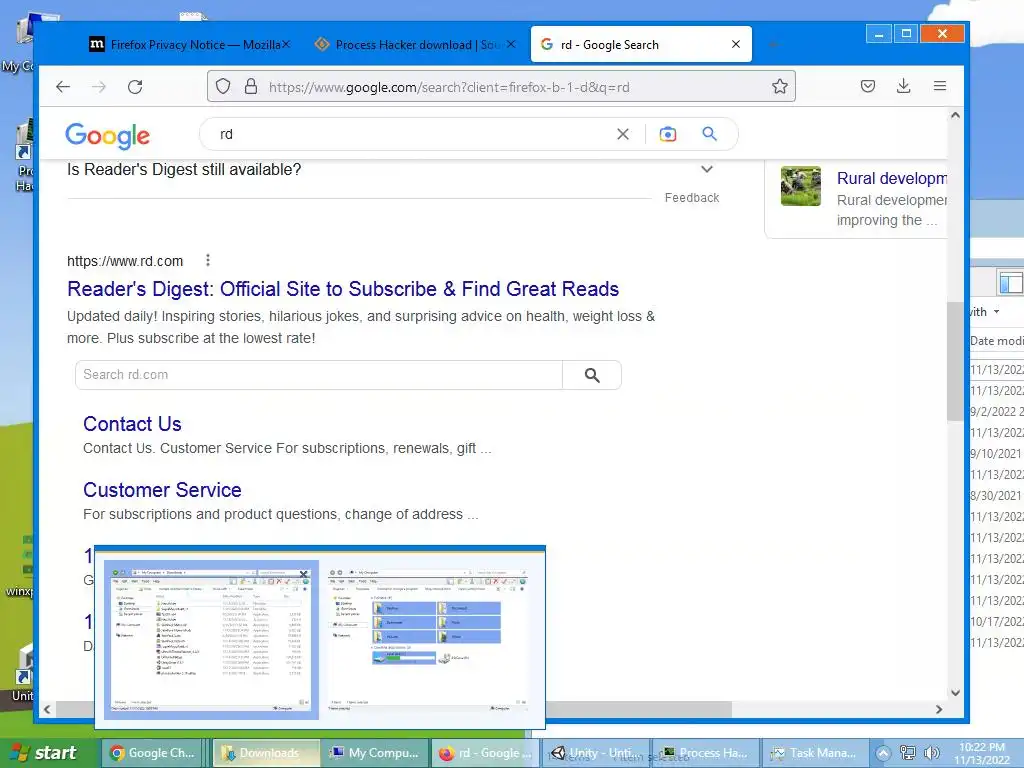Select the 9/2/2022 date row in Explorer window

coord(997,411)
